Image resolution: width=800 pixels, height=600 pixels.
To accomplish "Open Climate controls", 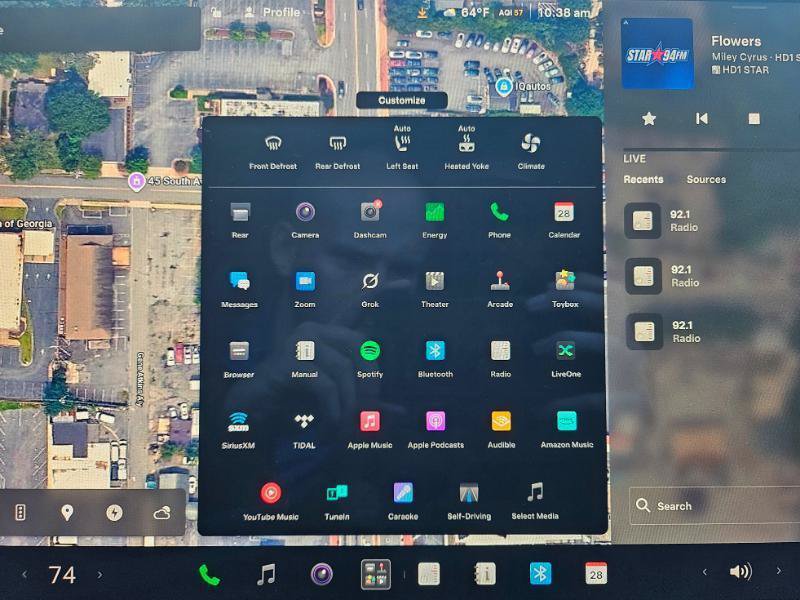I will (x=531, y=151).
